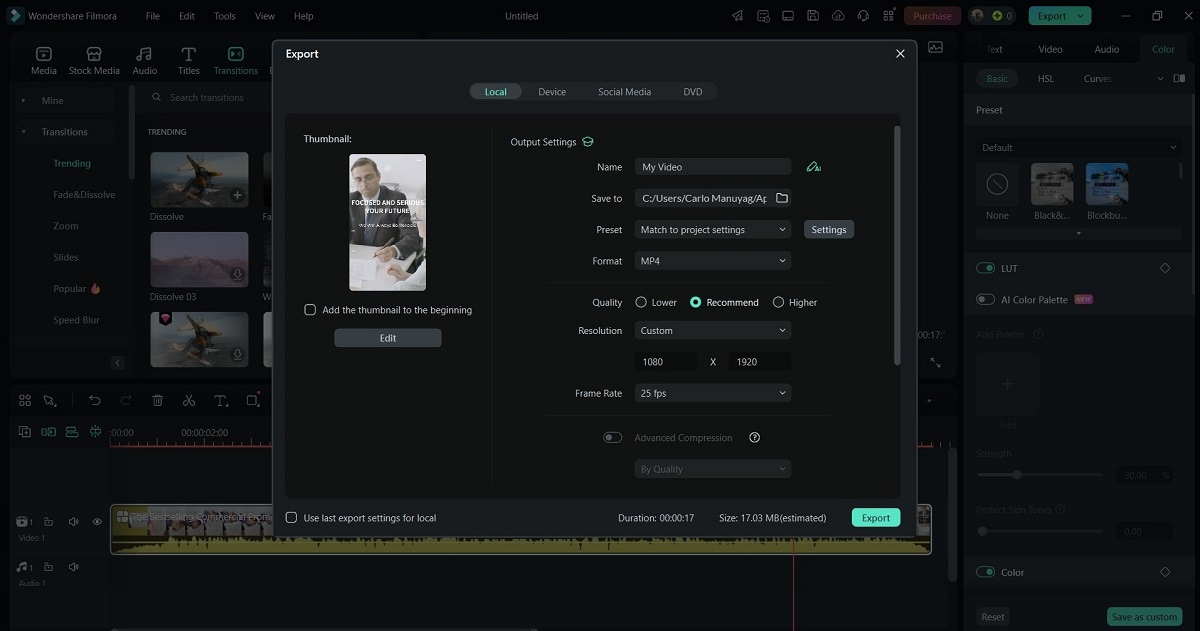
Task: Click the Save to folder browse icon
Action: 782,198
